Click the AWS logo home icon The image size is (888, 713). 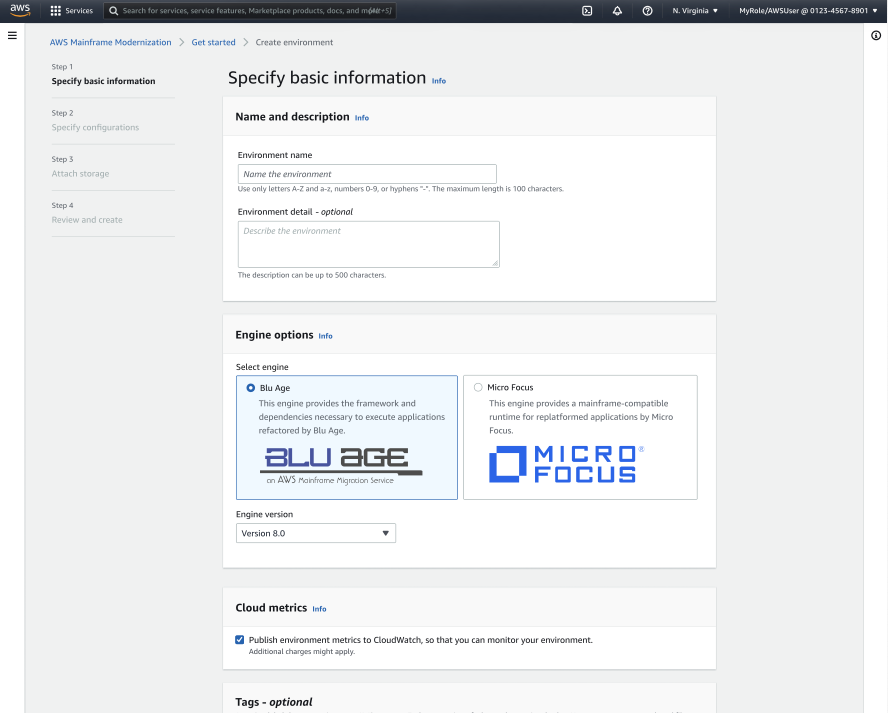pyautogui.click(x=20, y=10)
